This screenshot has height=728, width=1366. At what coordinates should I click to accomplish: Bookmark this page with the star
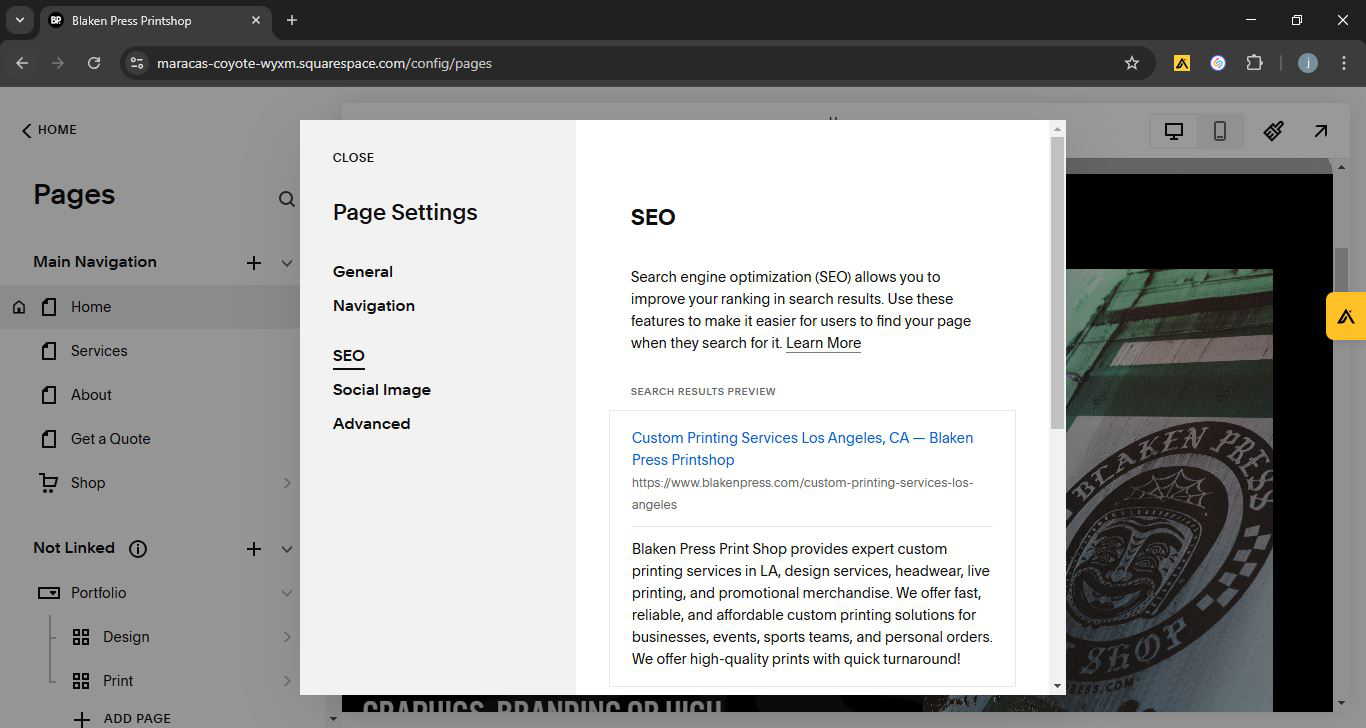[x=1132, y=63]
